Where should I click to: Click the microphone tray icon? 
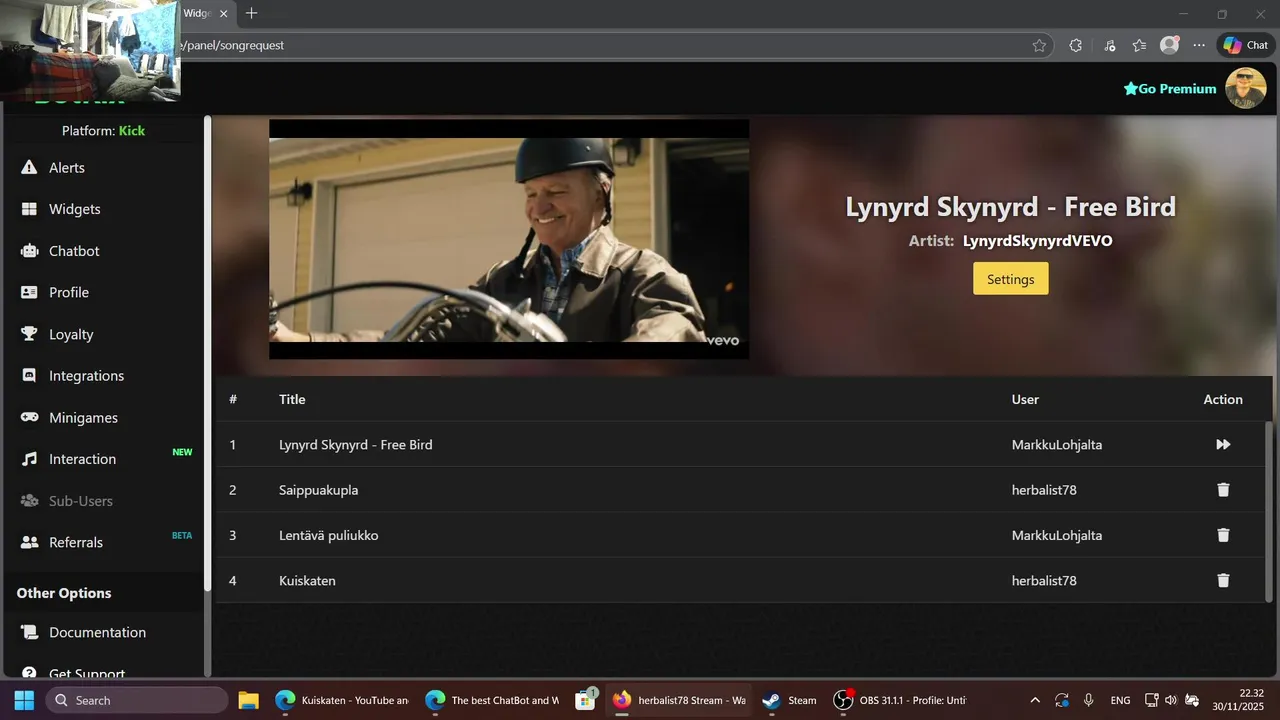[x=1089, y=700]
